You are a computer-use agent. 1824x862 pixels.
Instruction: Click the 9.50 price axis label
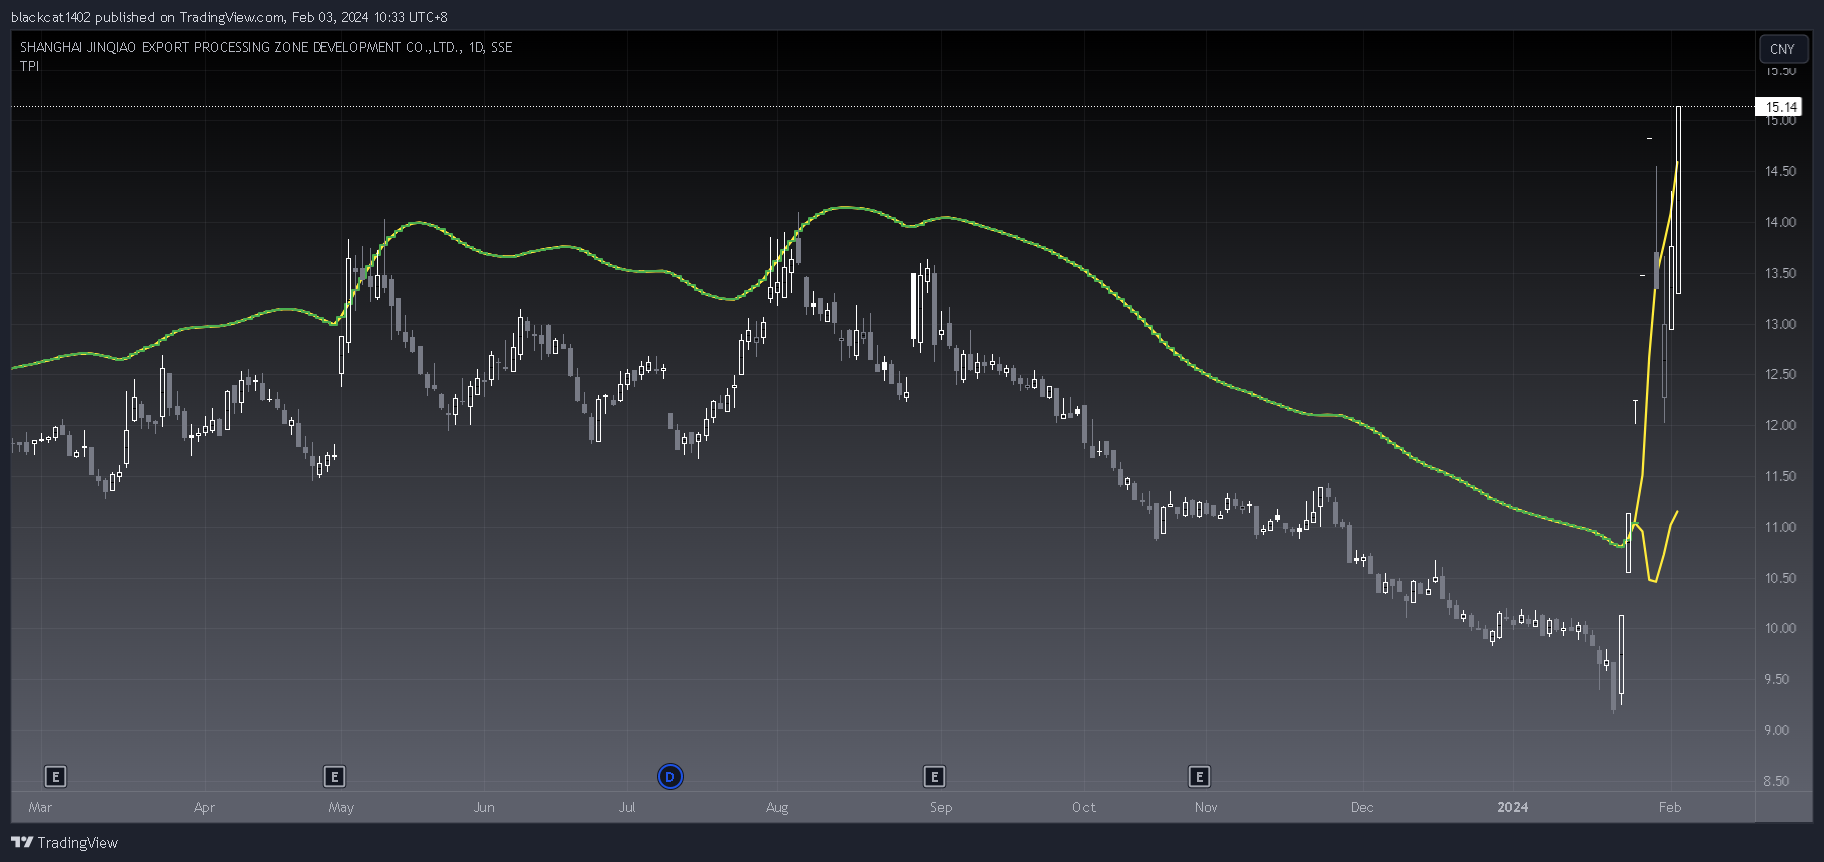pos(1776,679)
